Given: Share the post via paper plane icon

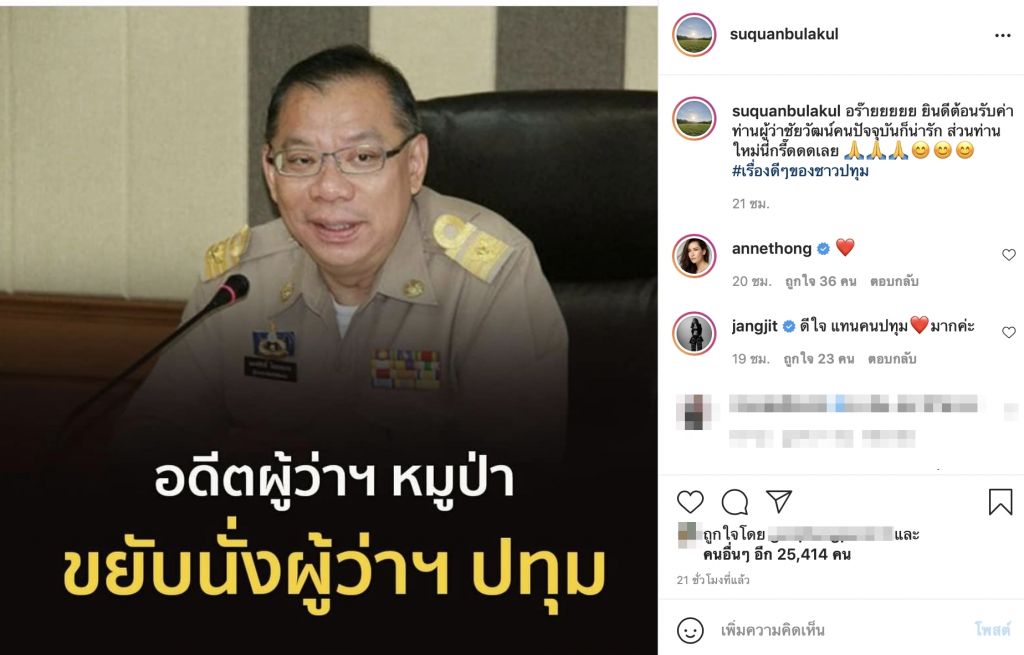Looking at the screenshot, I should click(779, 501).
